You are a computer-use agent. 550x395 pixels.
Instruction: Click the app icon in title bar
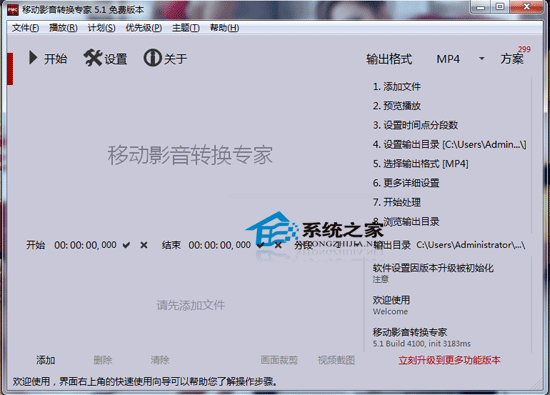pos(13,10)
